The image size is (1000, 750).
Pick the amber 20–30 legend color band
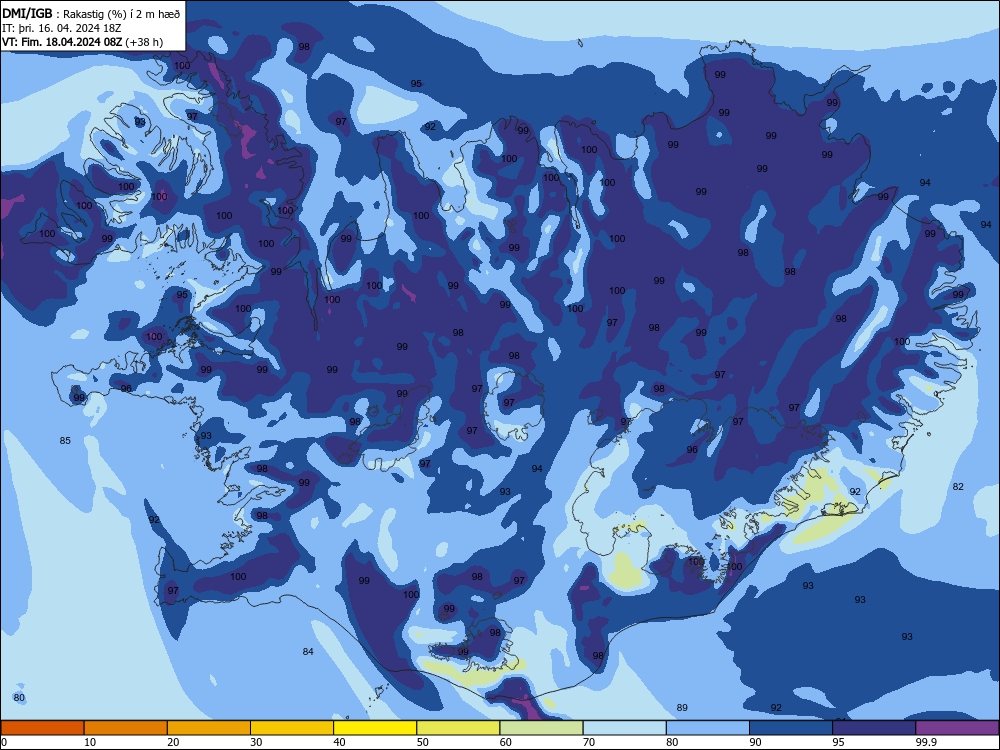[209, 728]
